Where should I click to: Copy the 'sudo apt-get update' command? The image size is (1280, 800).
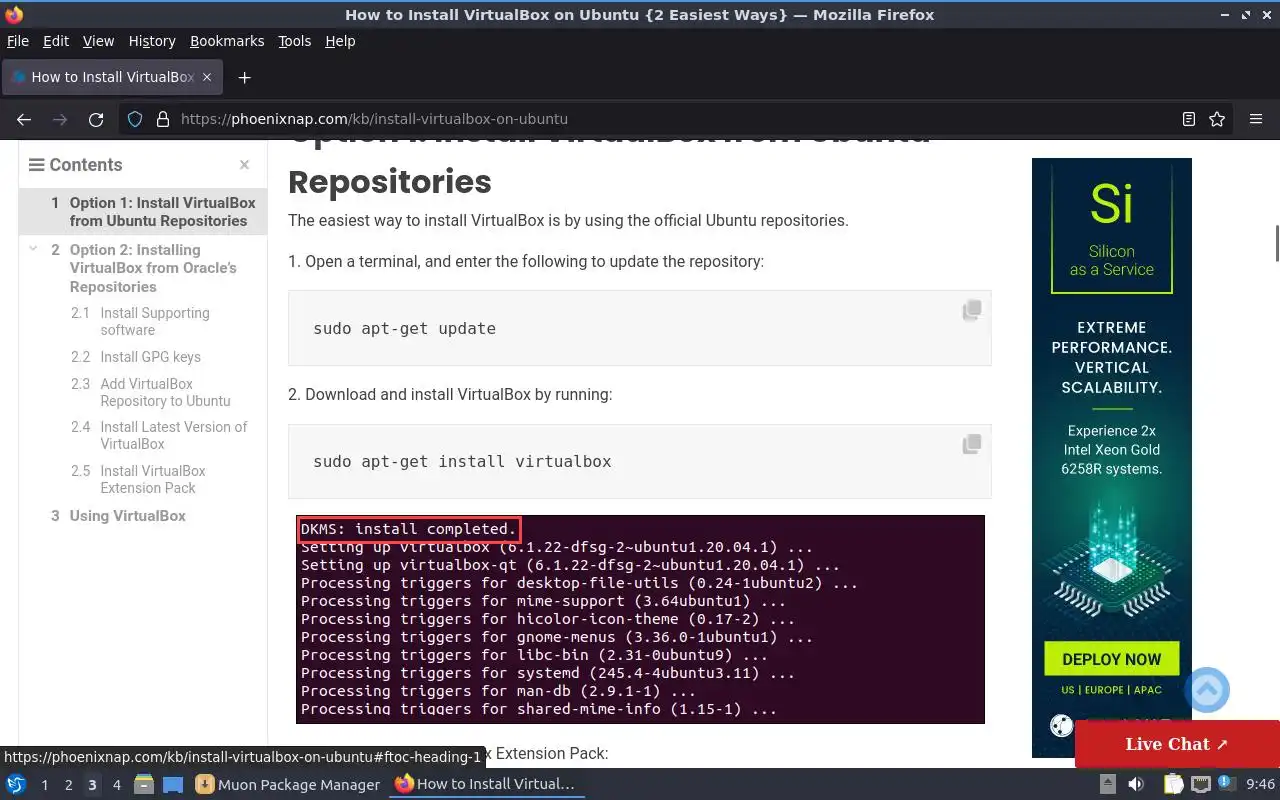(x=971, y=310)
